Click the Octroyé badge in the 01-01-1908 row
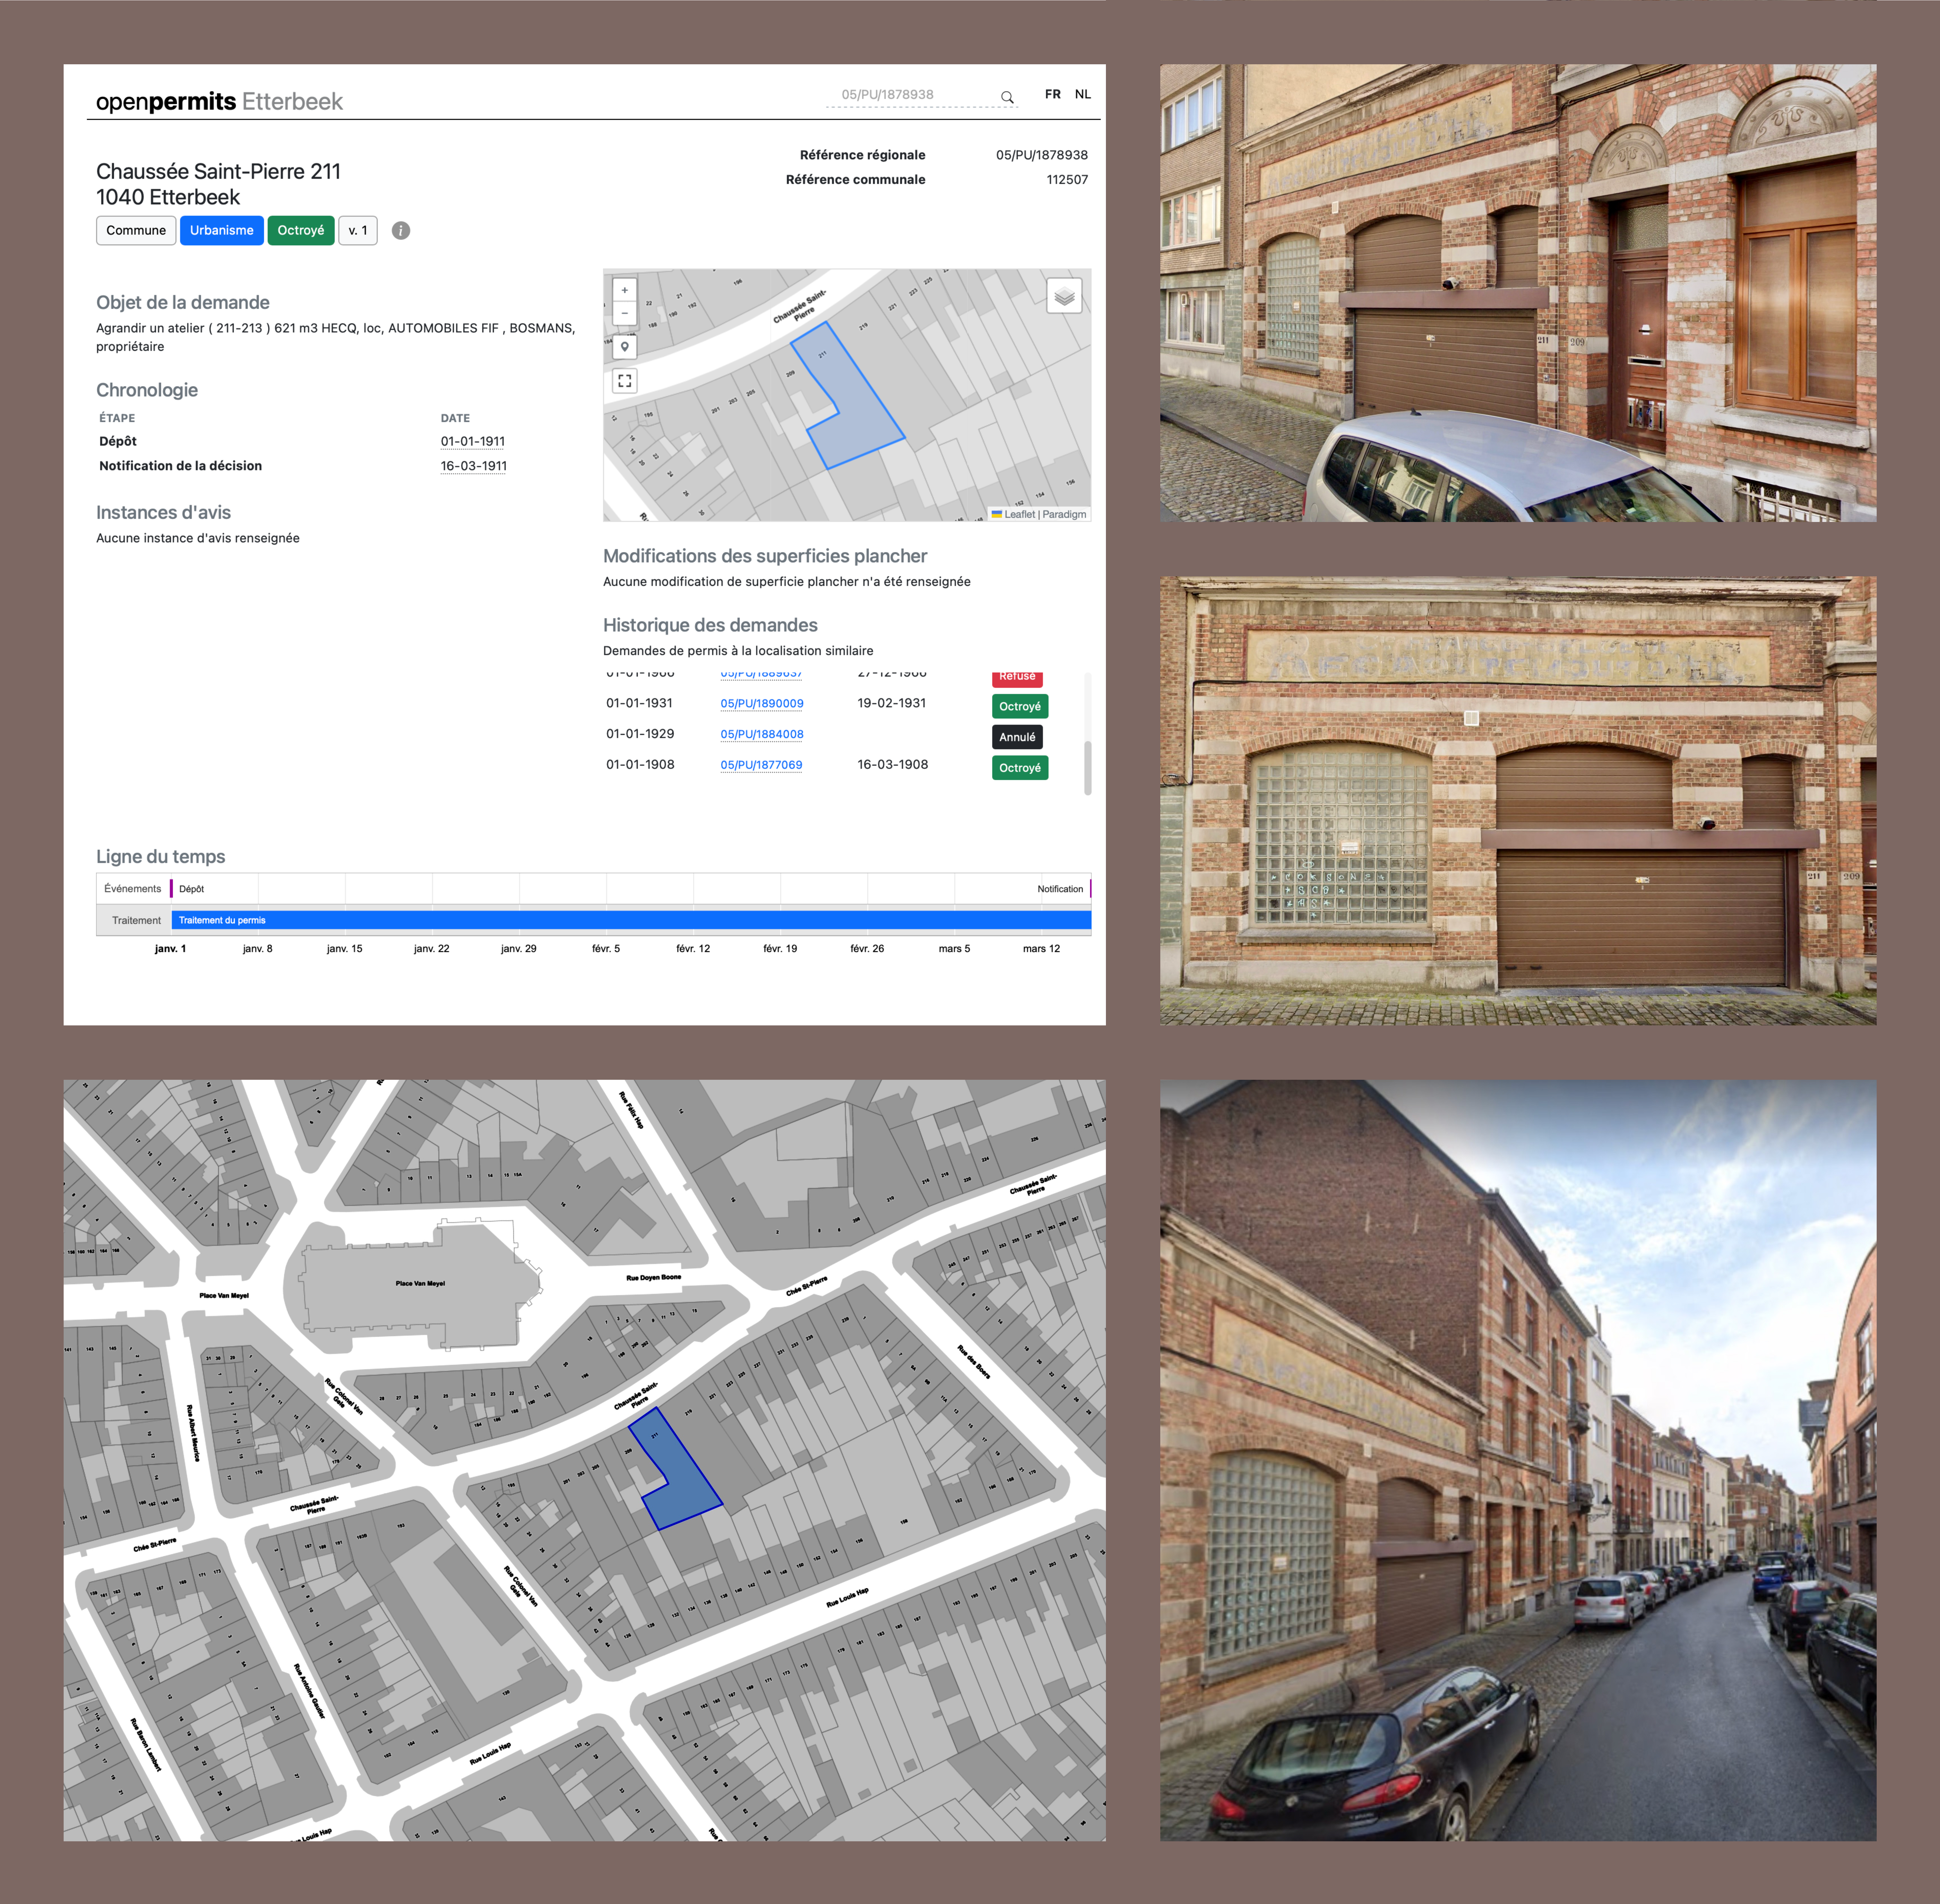 pyautogui.click(x=1020, y=768)
